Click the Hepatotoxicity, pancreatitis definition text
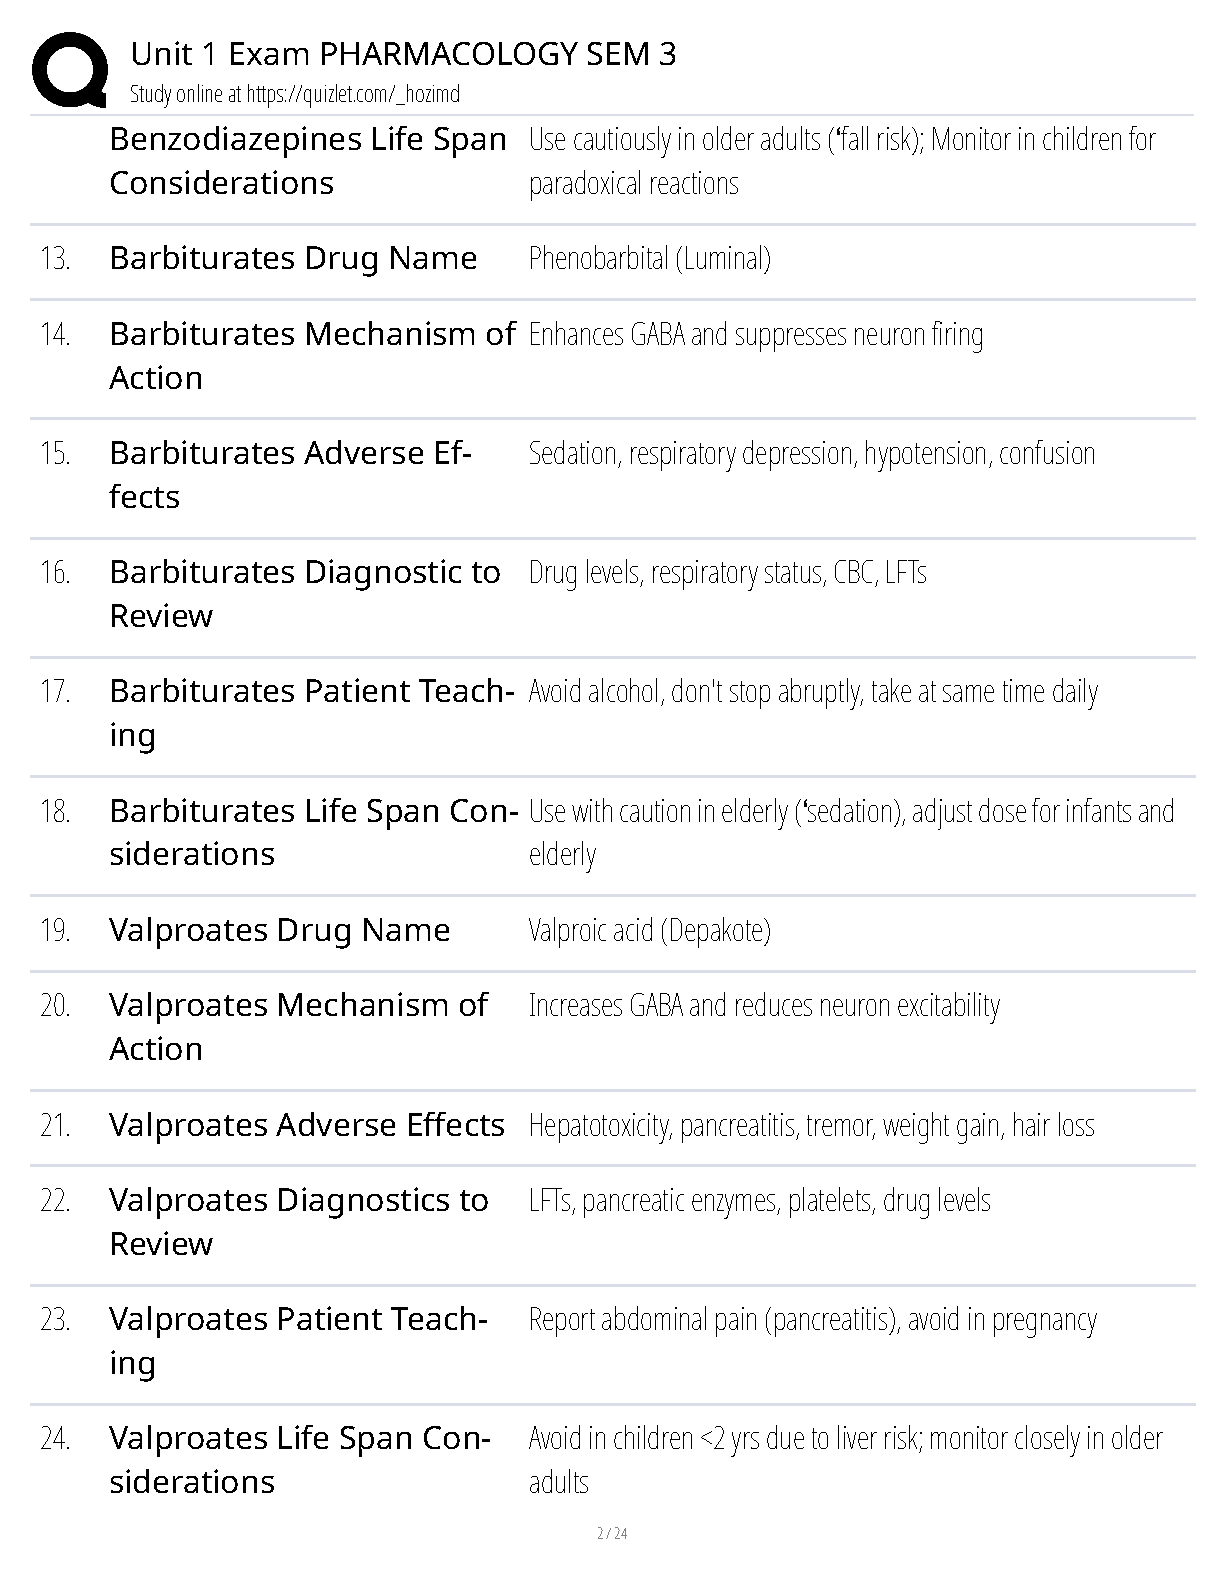The image size is (1224, 1584). [811, 1126]
